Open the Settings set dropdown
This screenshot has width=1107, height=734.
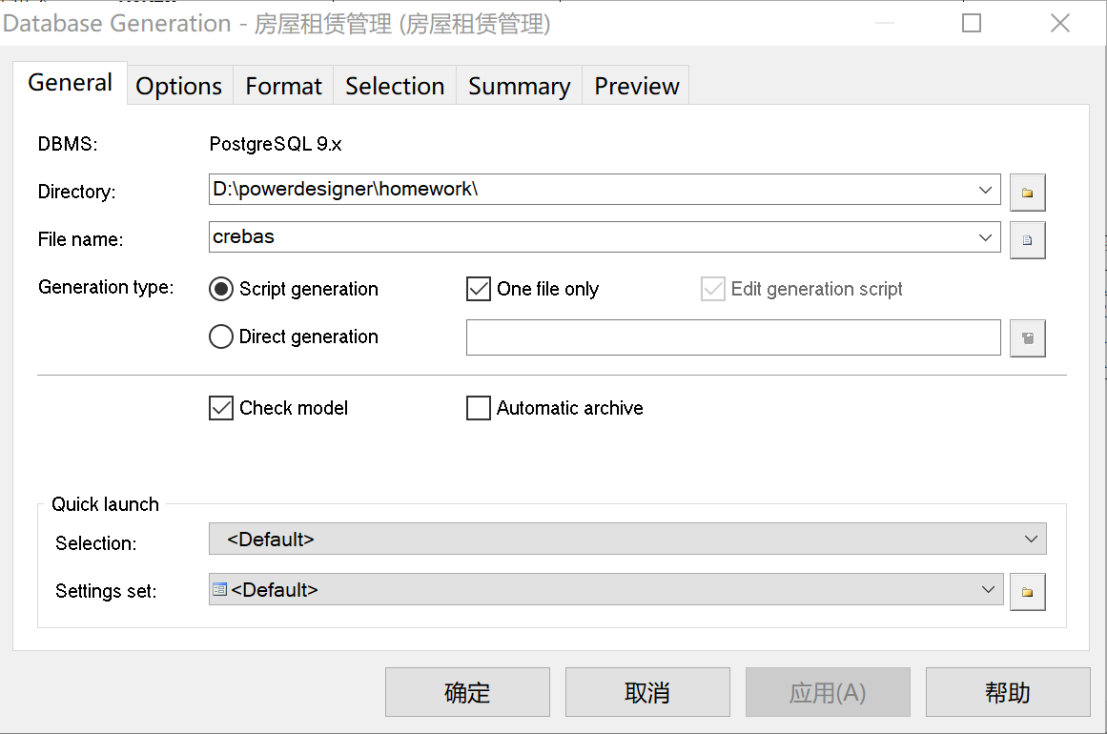point(988,590)
